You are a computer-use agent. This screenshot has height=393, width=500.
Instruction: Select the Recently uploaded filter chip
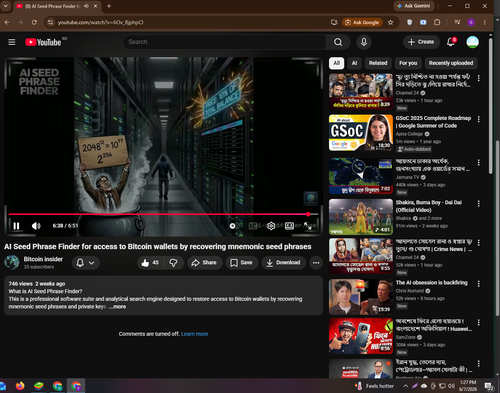pyautogui.click(x=451, y=63)
